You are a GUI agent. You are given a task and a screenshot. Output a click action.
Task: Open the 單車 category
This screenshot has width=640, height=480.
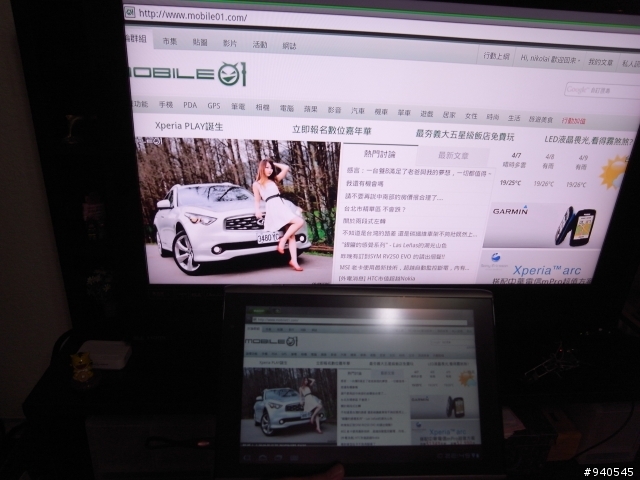[404, 113]
